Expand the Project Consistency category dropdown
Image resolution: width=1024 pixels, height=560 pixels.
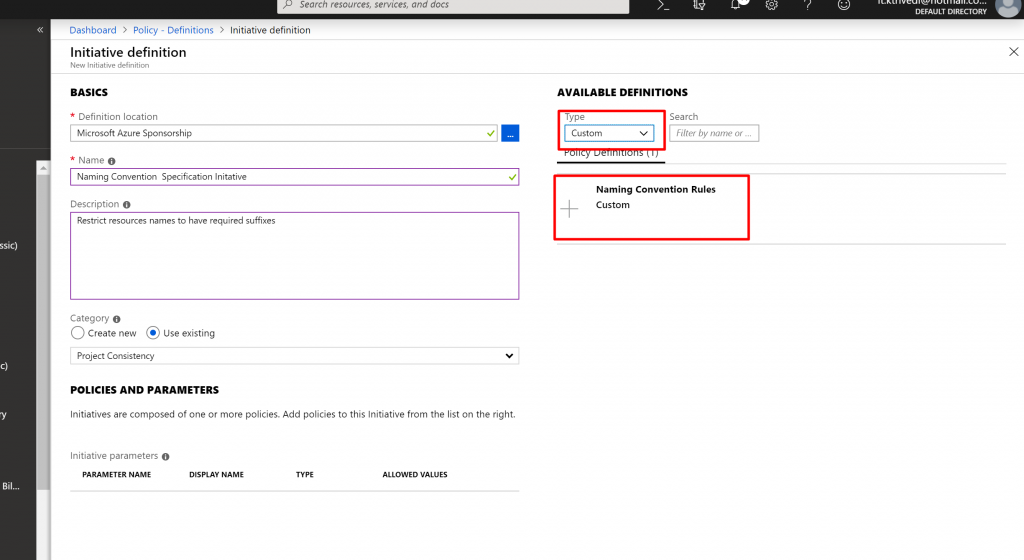pyautogui.click(x=295, y=356)
